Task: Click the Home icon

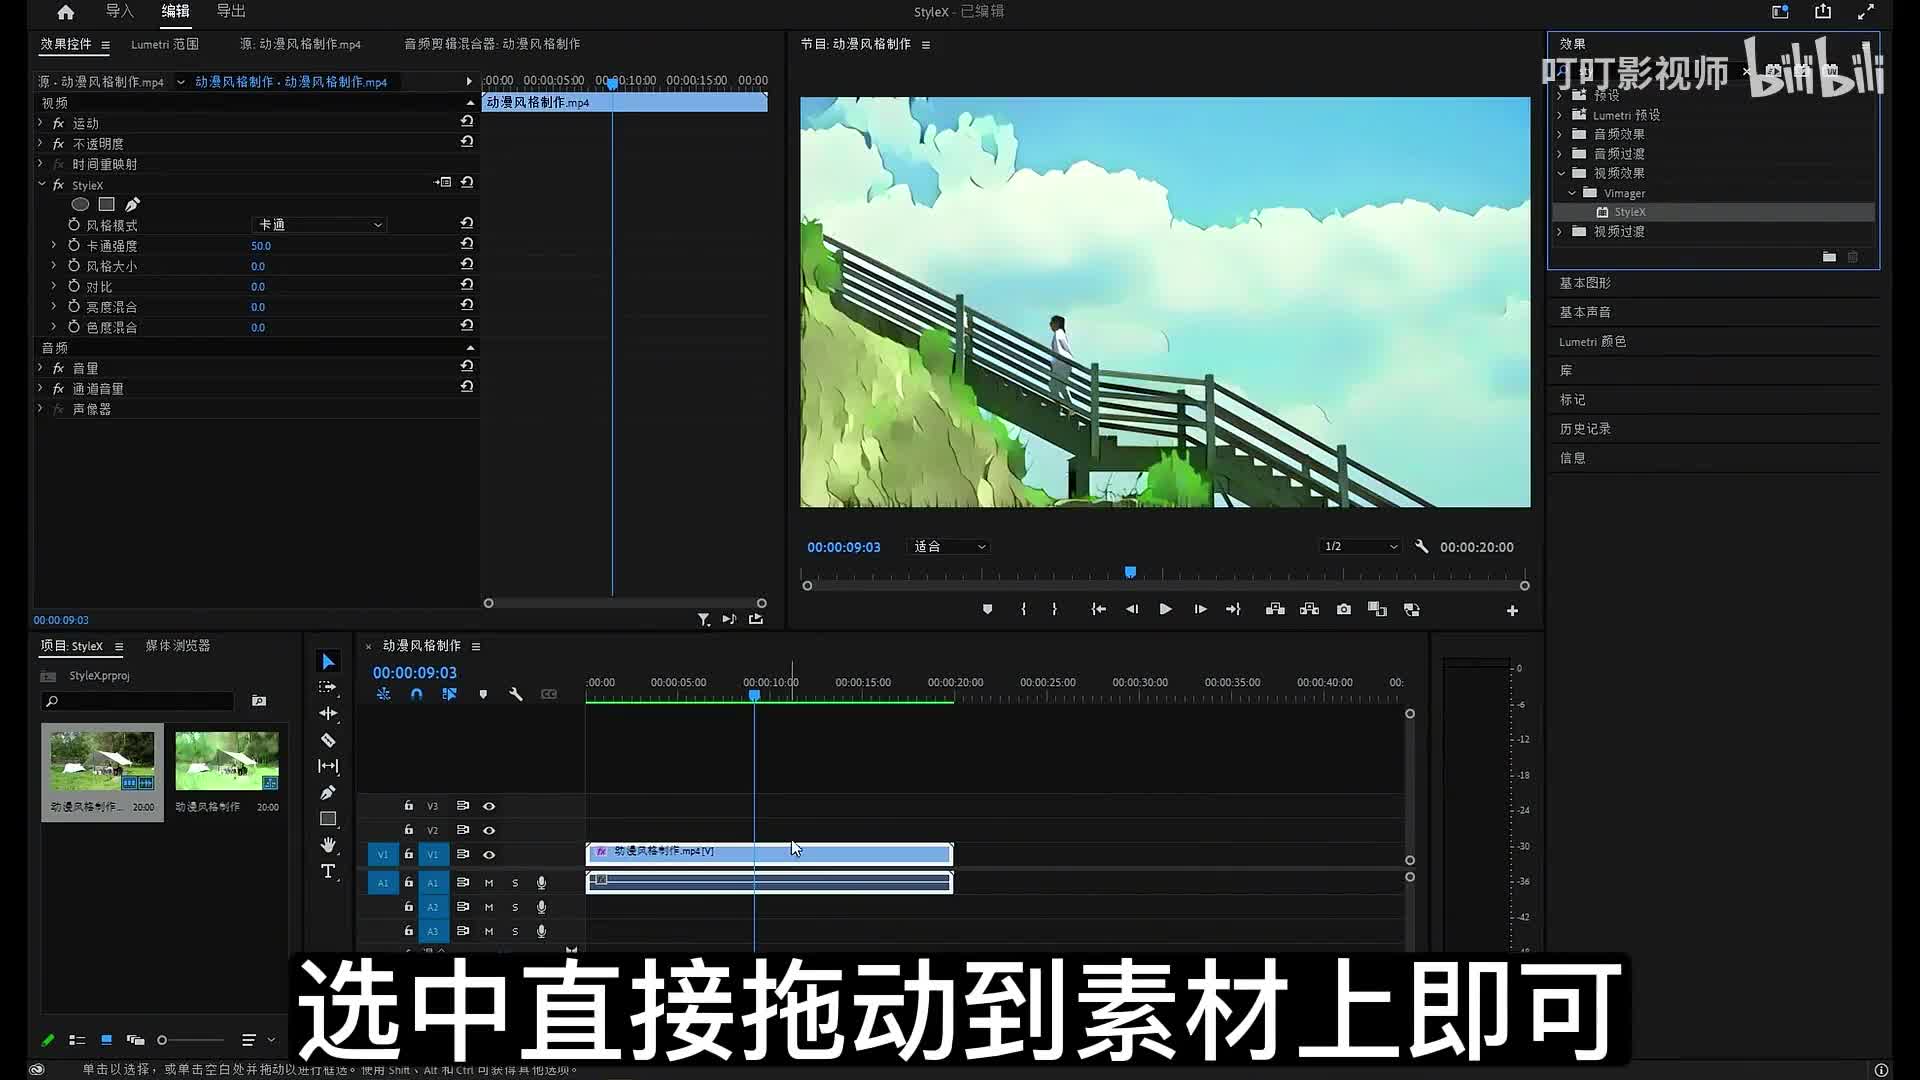Action: click(65, 12)
